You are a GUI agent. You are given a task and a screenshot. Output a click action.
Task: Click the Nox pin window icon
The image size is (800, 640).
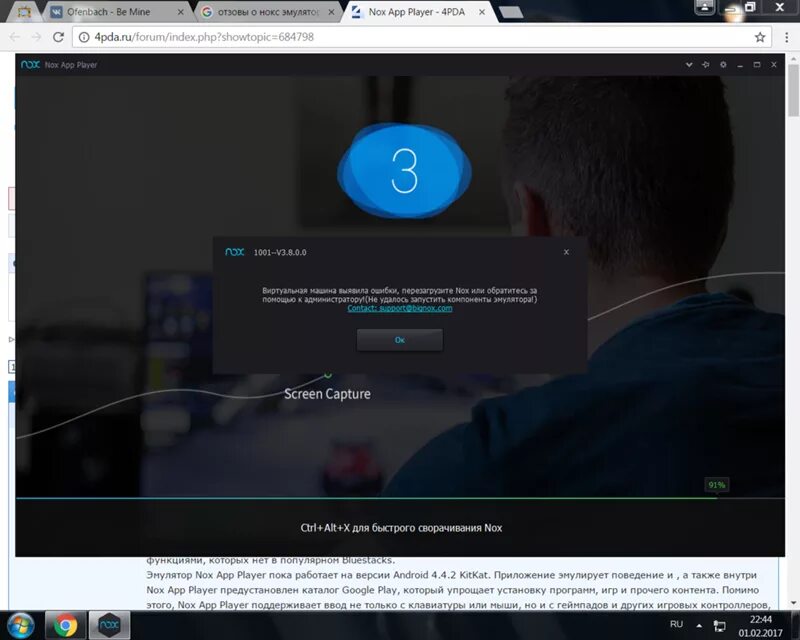point(706,65)
